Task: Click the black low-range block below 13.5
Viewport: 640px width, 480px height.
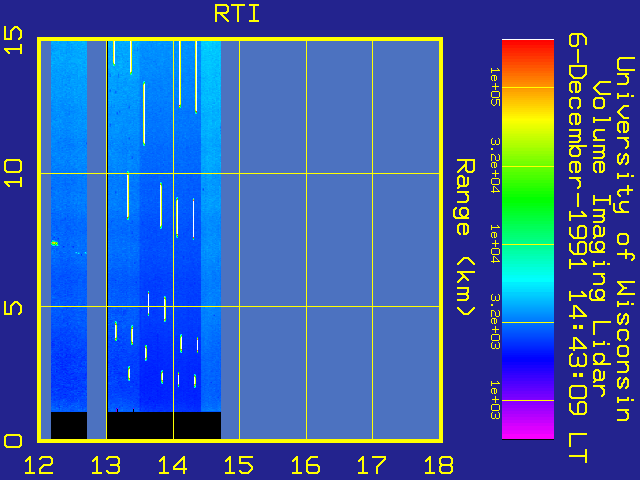Action: click(x=164, y=425)
